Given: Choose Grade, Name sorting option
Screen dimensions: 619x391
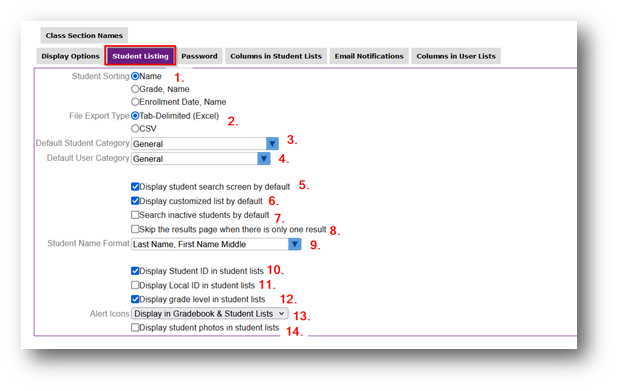Looking at the screenshot, I should tap(135, 89).
